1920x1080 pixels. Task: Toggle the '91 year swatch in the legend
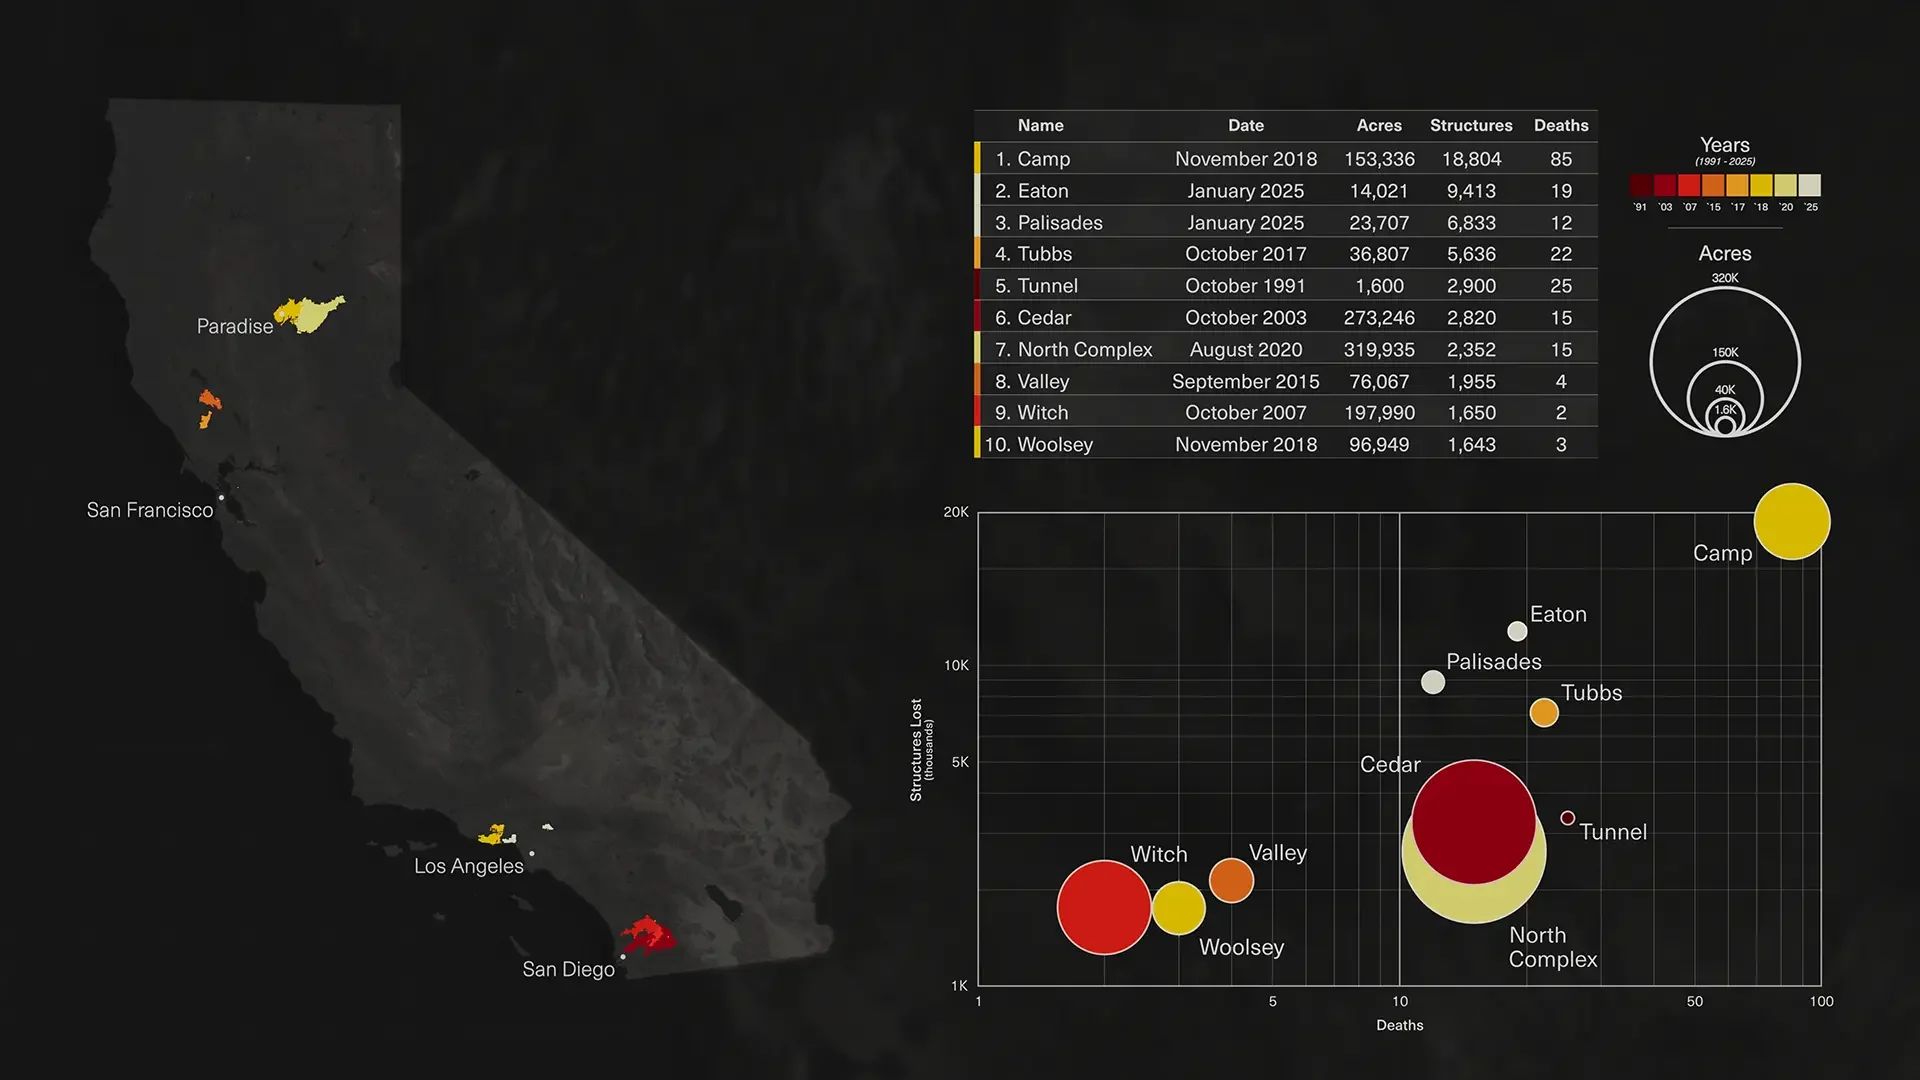[1638, 188]
